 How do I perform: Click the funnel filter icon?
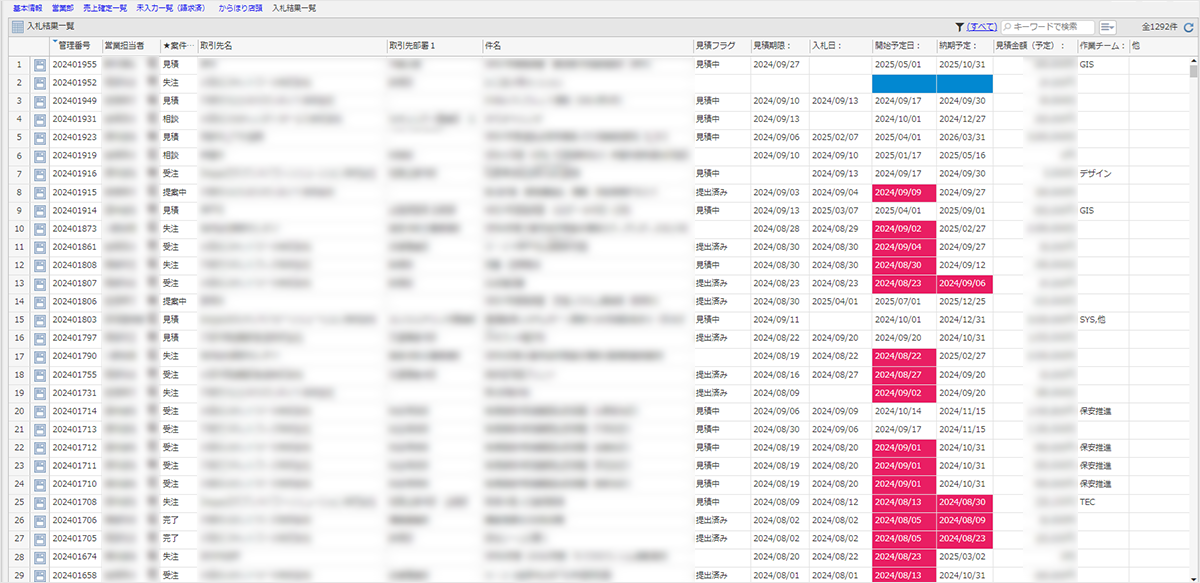(959, 27)
